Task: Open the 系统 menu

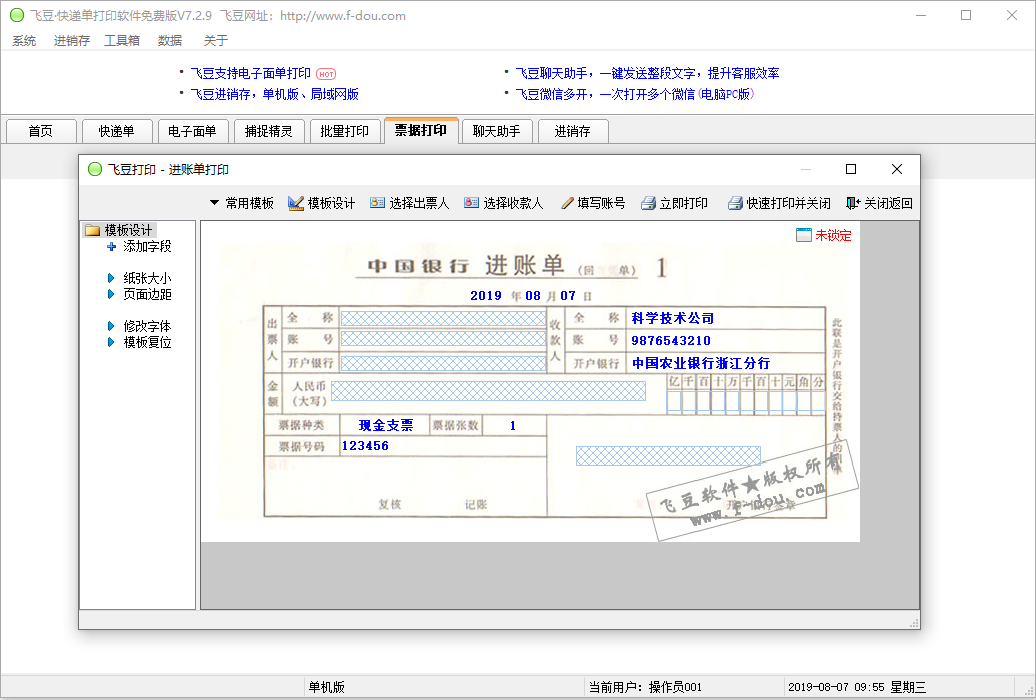Action: (24, 40)
